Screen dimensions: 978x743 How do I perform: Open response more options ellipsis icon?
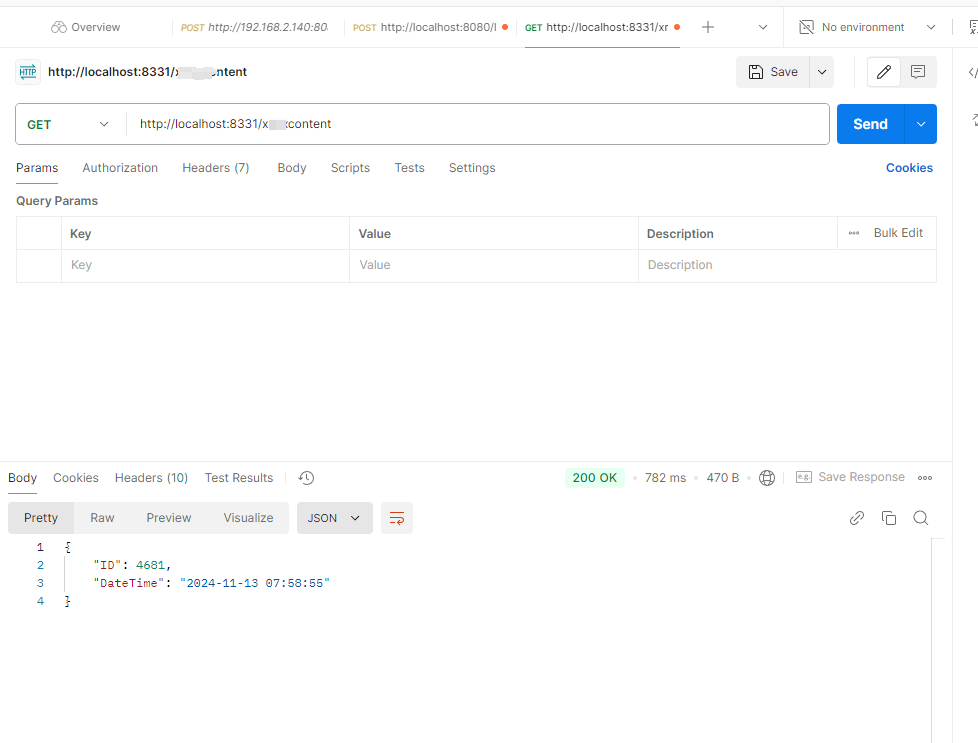click(925, 478)
